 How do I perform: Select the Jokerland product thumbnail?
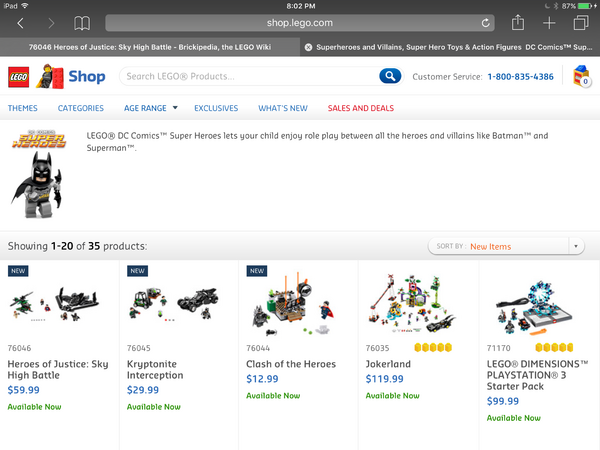[x=412, y=303]
